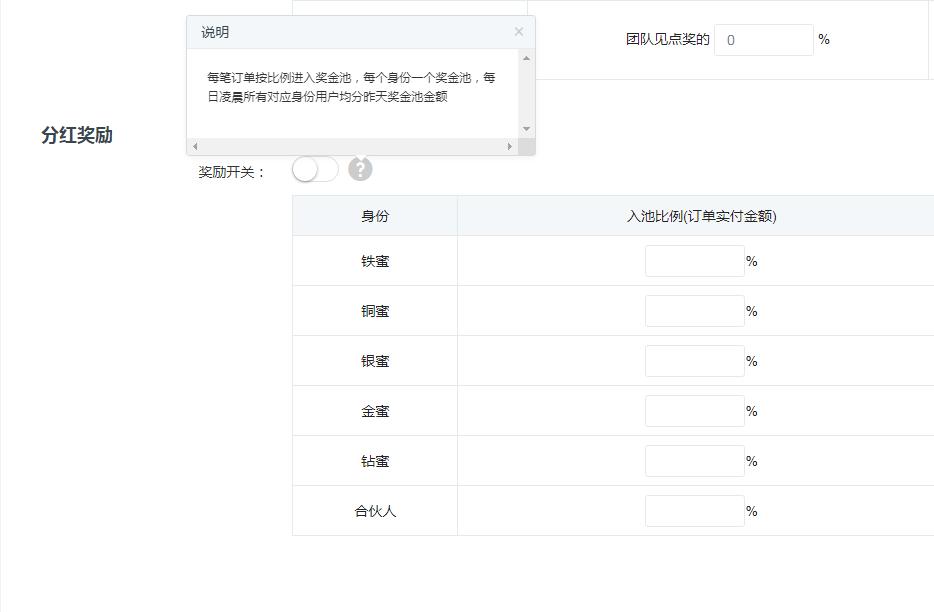Select the 身份 column header
This screenshot has height=612, width=934.
[x=374, y=215]
